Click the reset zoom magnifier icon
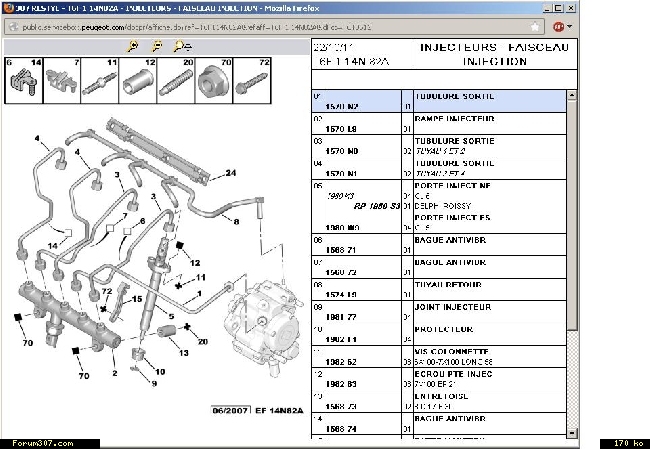The image size is (650, 449). [181, 46]
